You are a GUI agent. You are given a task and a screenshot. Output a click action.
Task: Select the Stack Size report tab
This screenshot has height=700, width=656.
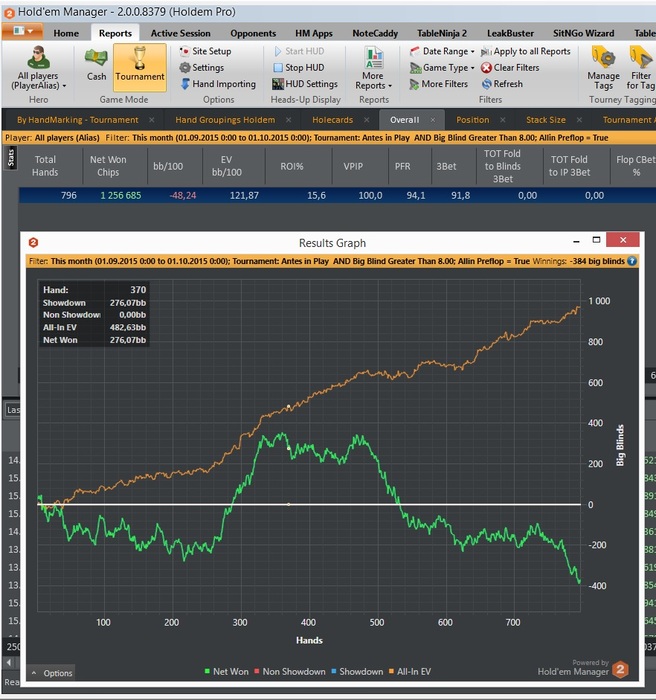[546, 120]
